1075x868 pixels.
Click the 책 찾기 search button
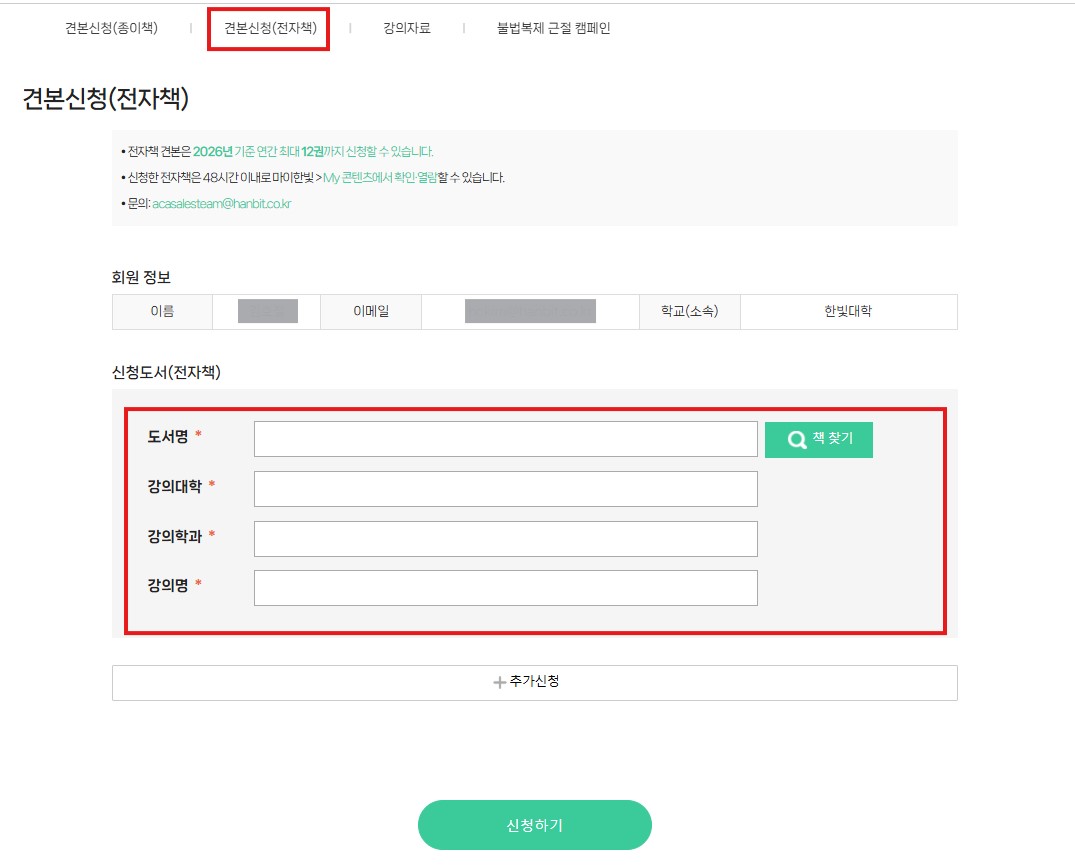point(819,439)
